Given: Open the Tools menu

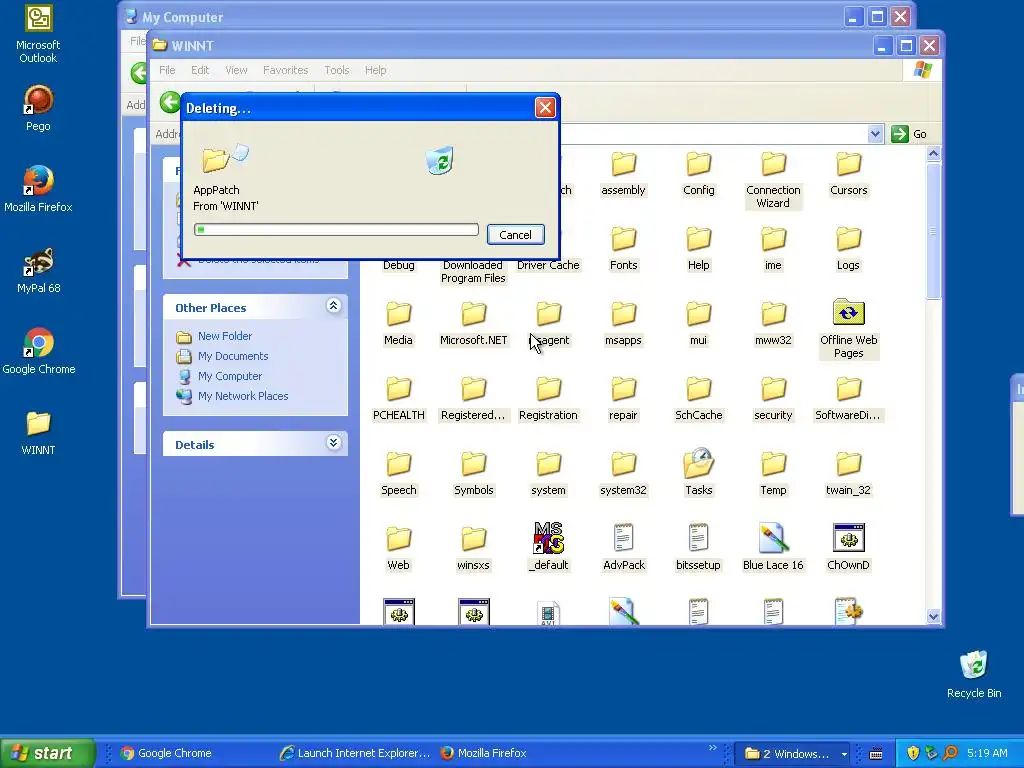Looking at the screenshot, I should [x=336, y=70].
